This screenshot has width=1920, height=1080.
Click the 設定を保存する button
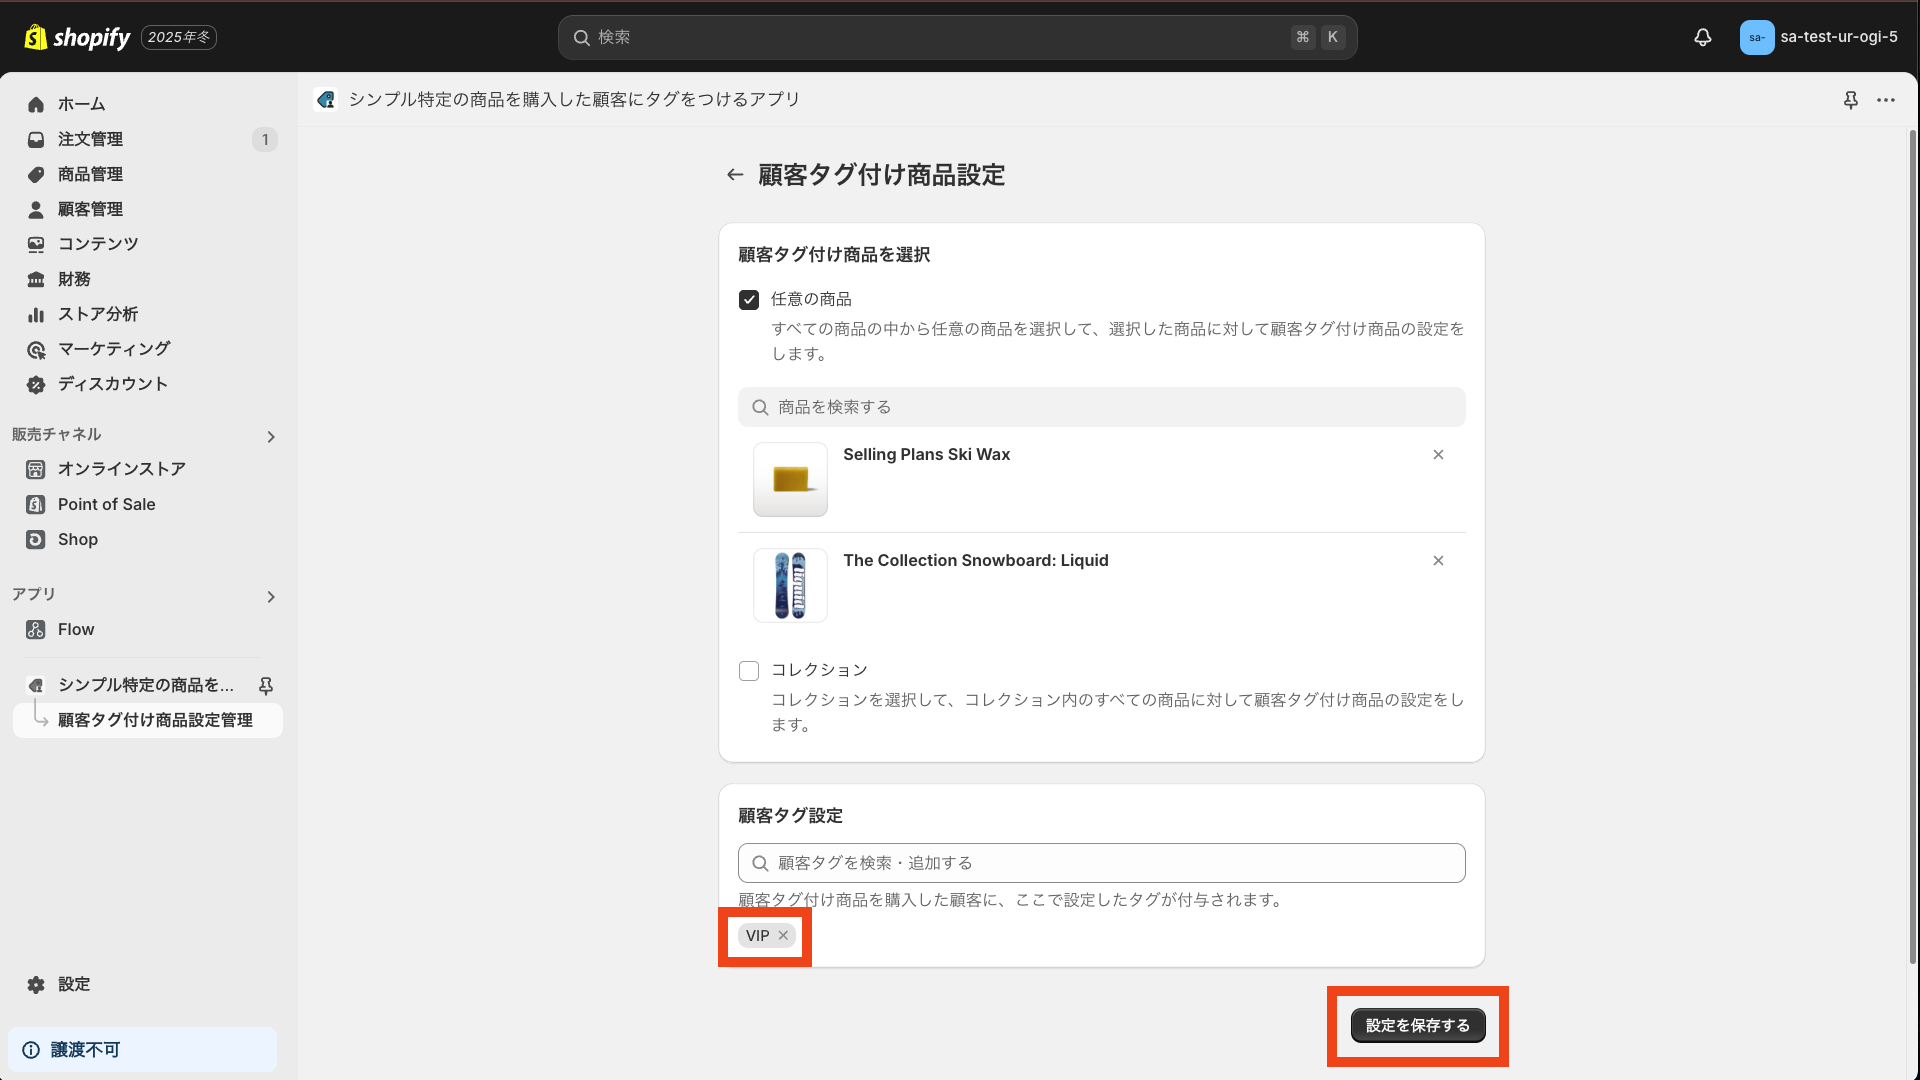point(1417,1025)
